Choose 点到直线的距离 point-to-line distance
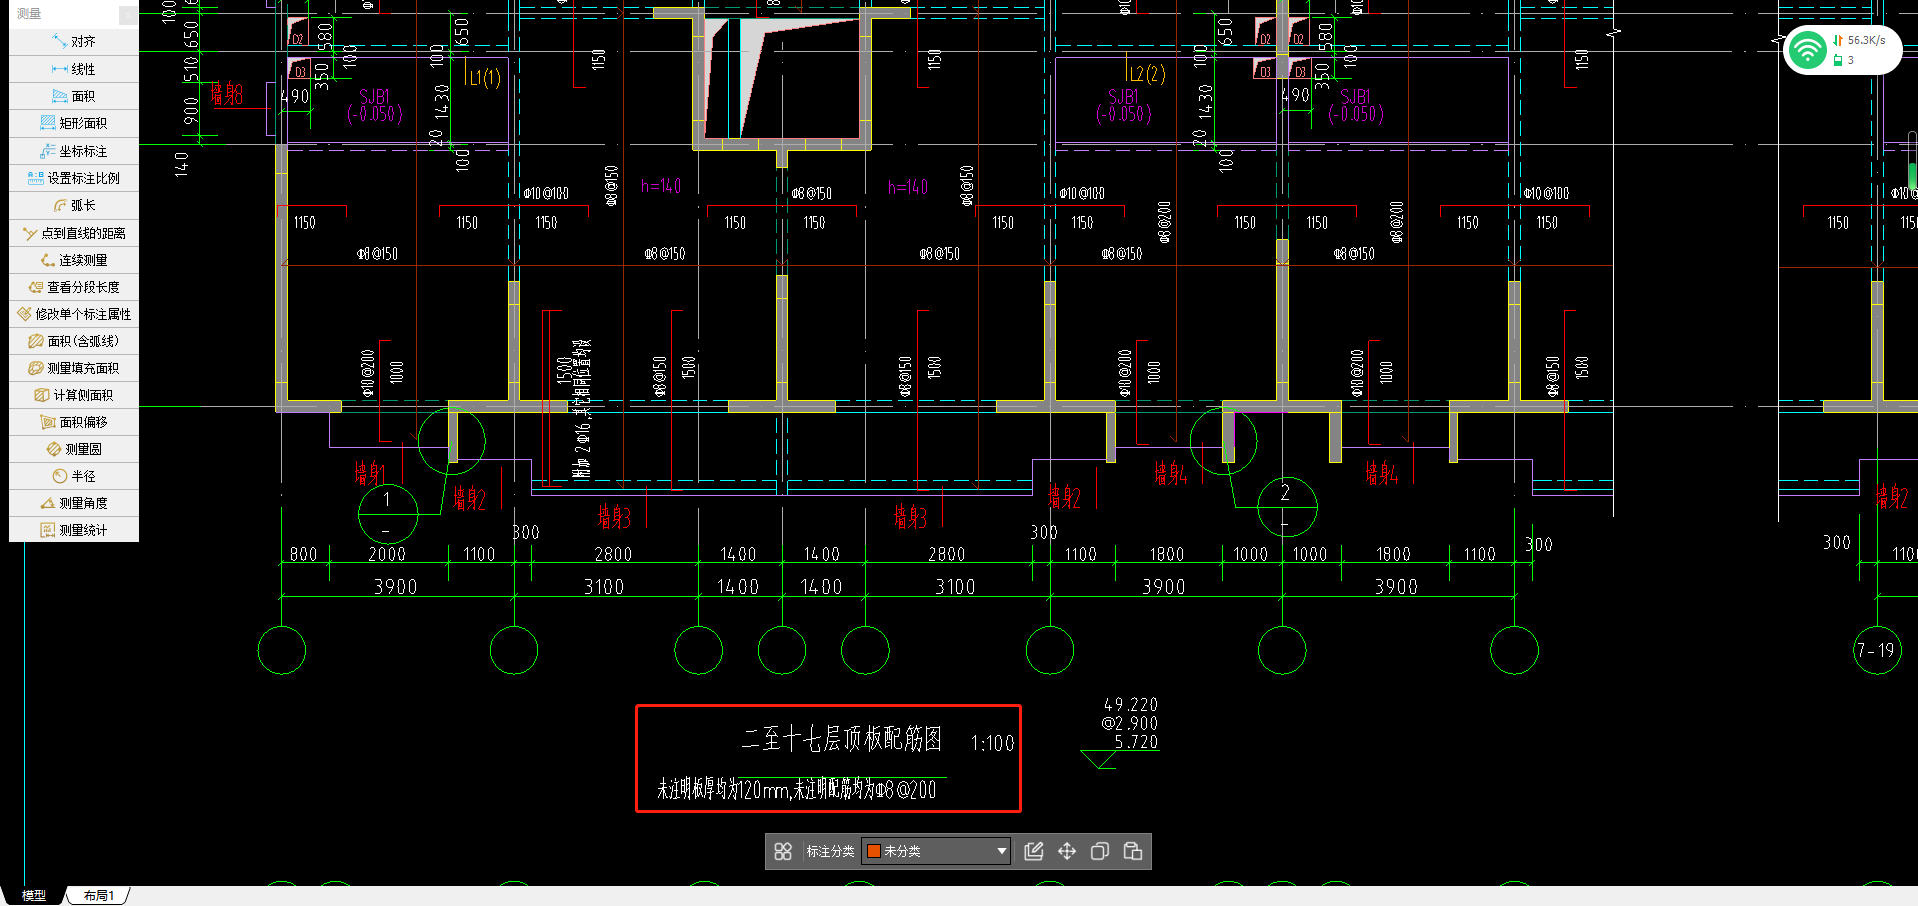 pyautogui.click(x=74, y=233)
